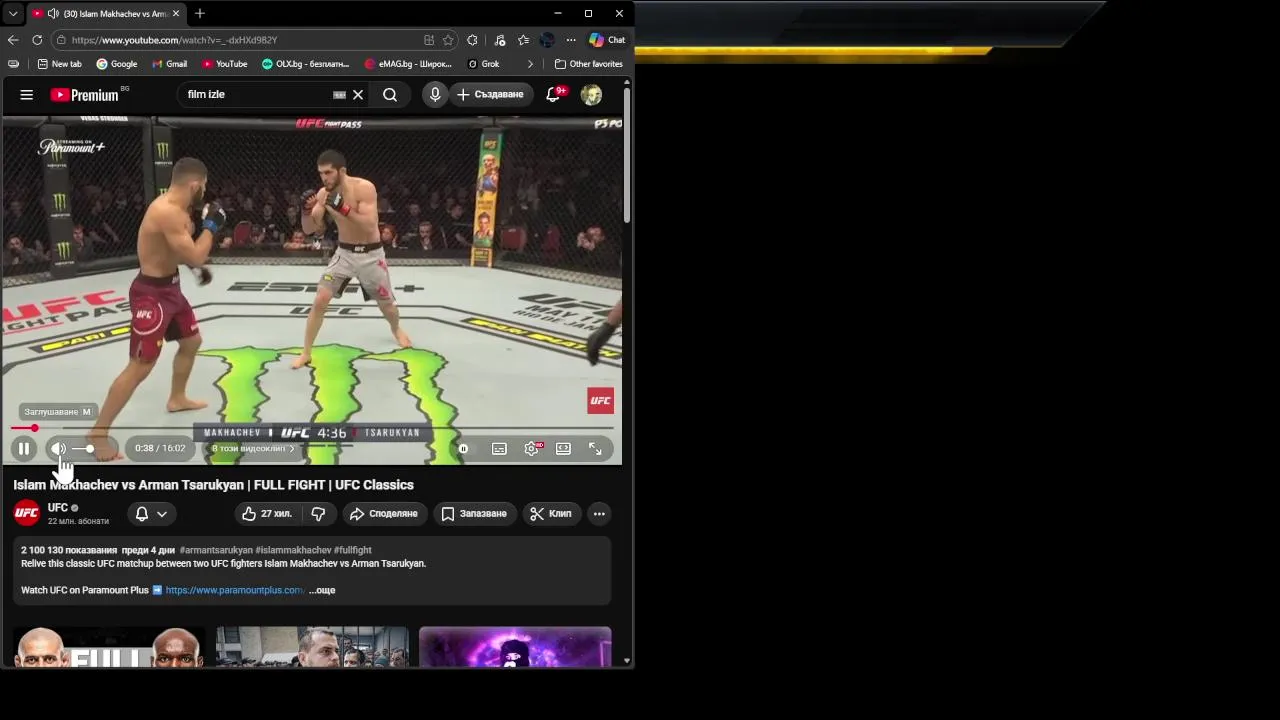Open the eMAG.bg bookmark
The height and width of the screenshot is (720, 1280).
pyautogui.click(x=409, y=64)
